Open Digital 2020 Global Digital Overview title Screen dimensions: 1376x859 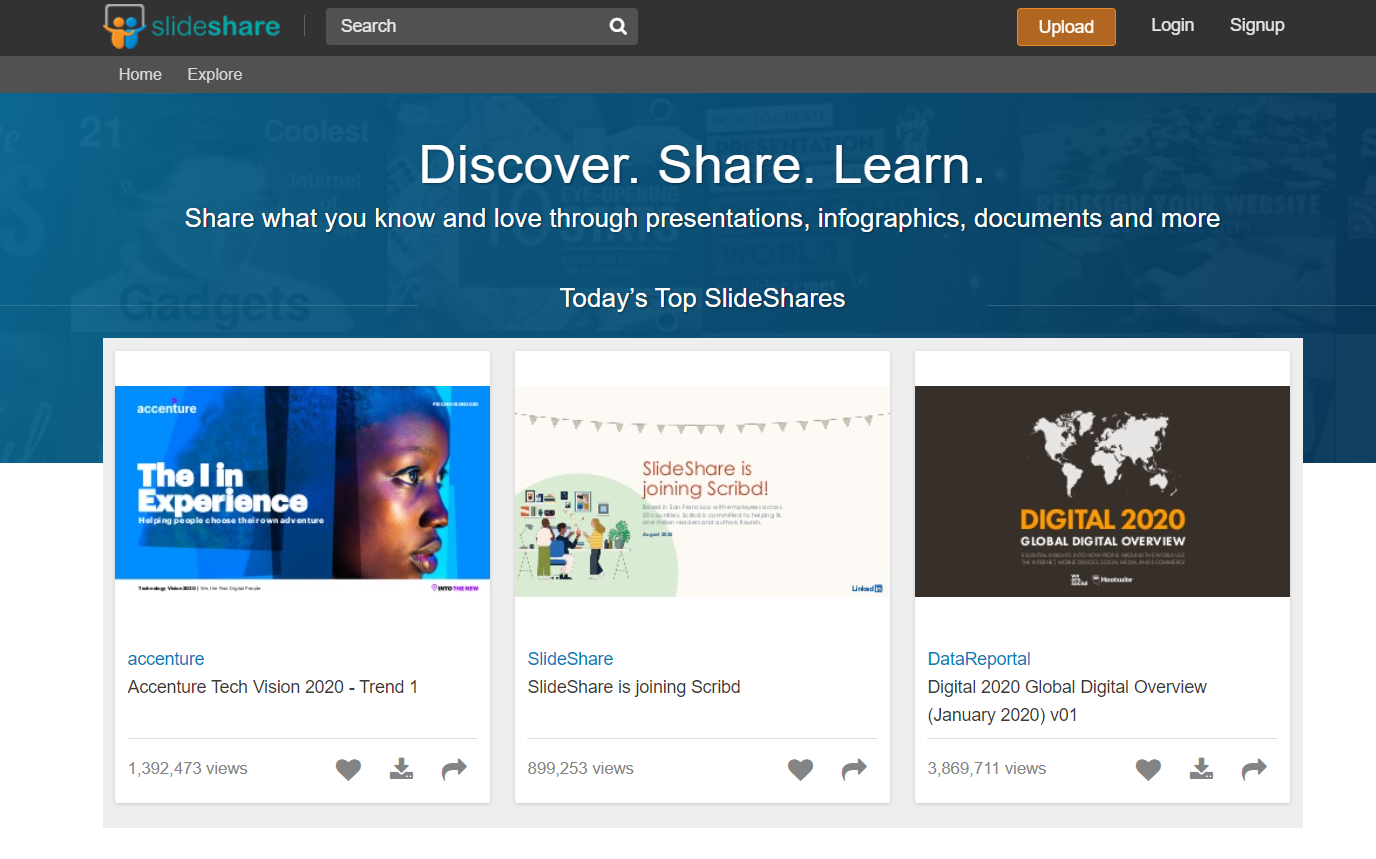pos(1067,701)
